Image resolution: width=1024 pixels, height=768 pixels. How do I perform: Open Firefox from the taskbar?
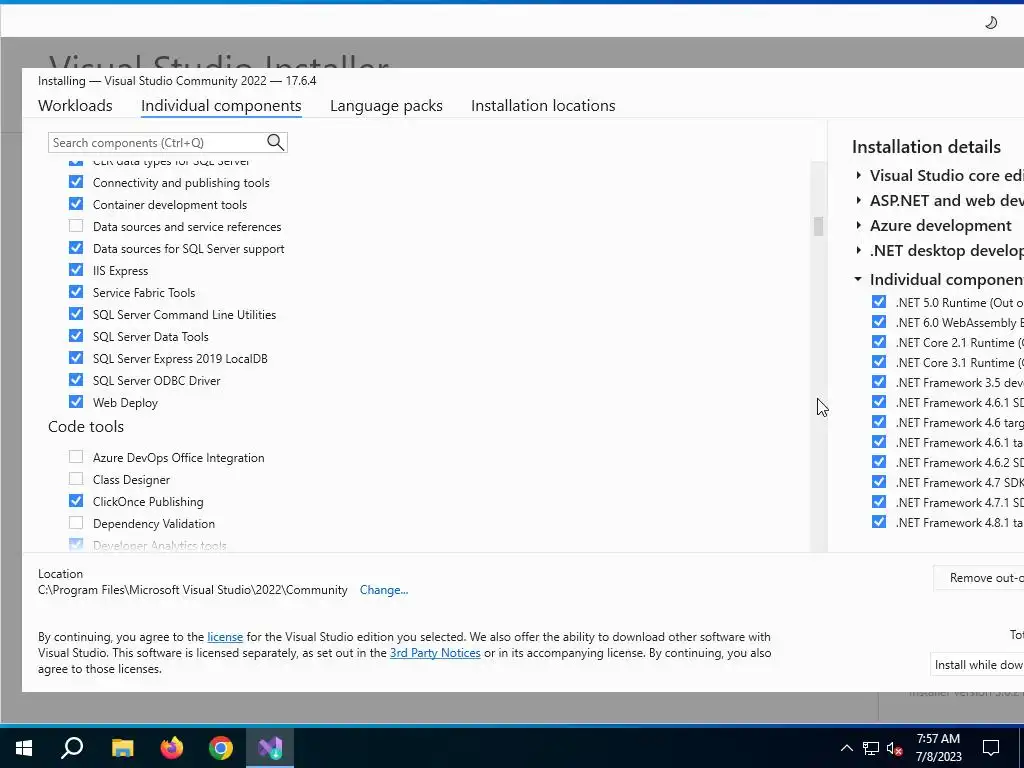pyautogui.click(x=172, y=747)
